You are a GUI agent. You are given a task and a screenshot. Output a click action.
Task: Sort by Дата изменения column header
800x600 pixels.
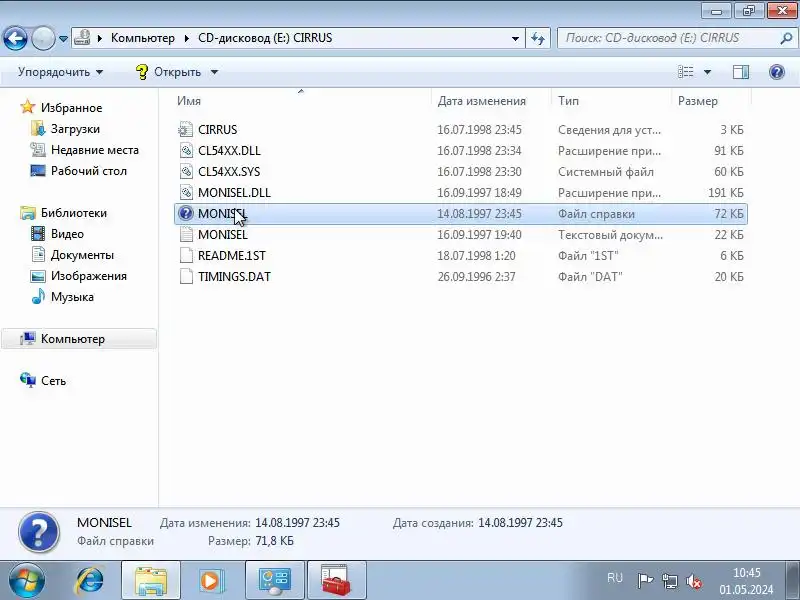[x=481, y=101]
